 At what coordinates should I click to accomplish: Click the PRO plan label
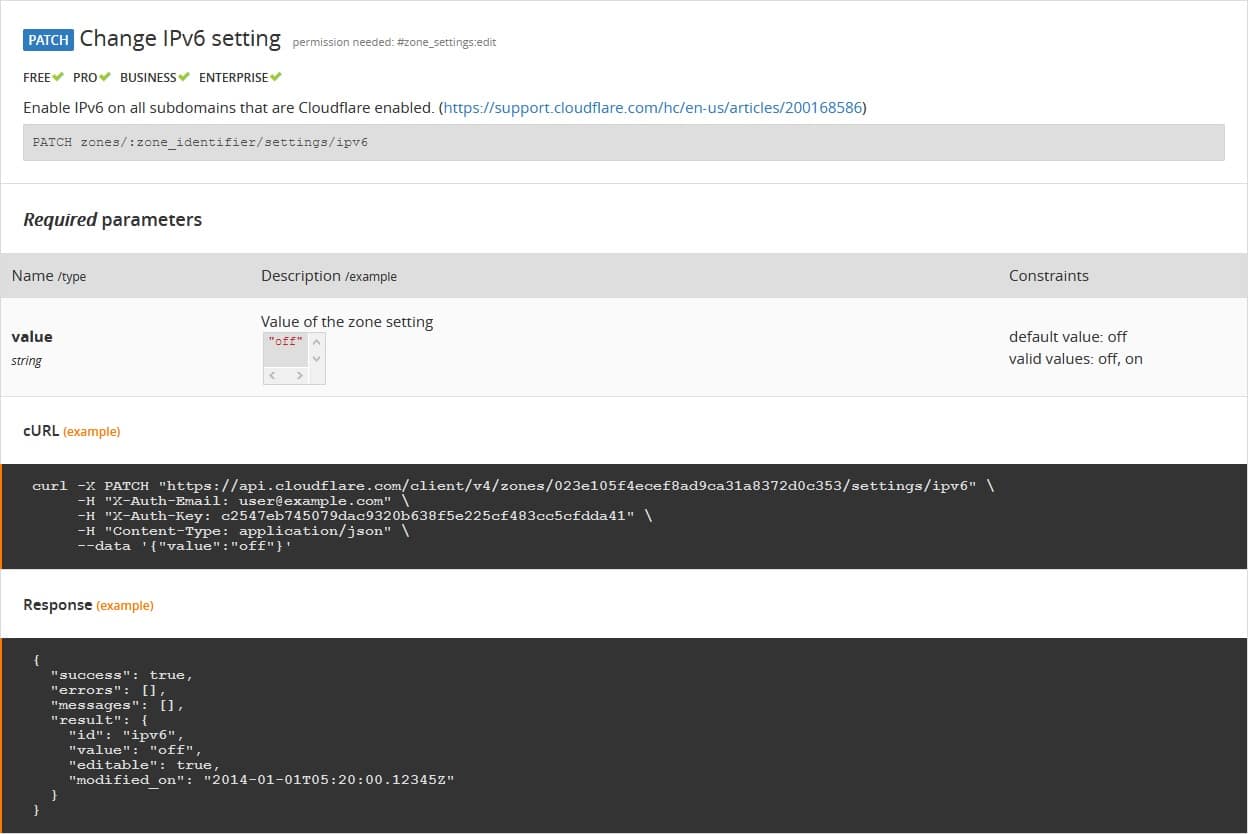click(x=85, y=77)
